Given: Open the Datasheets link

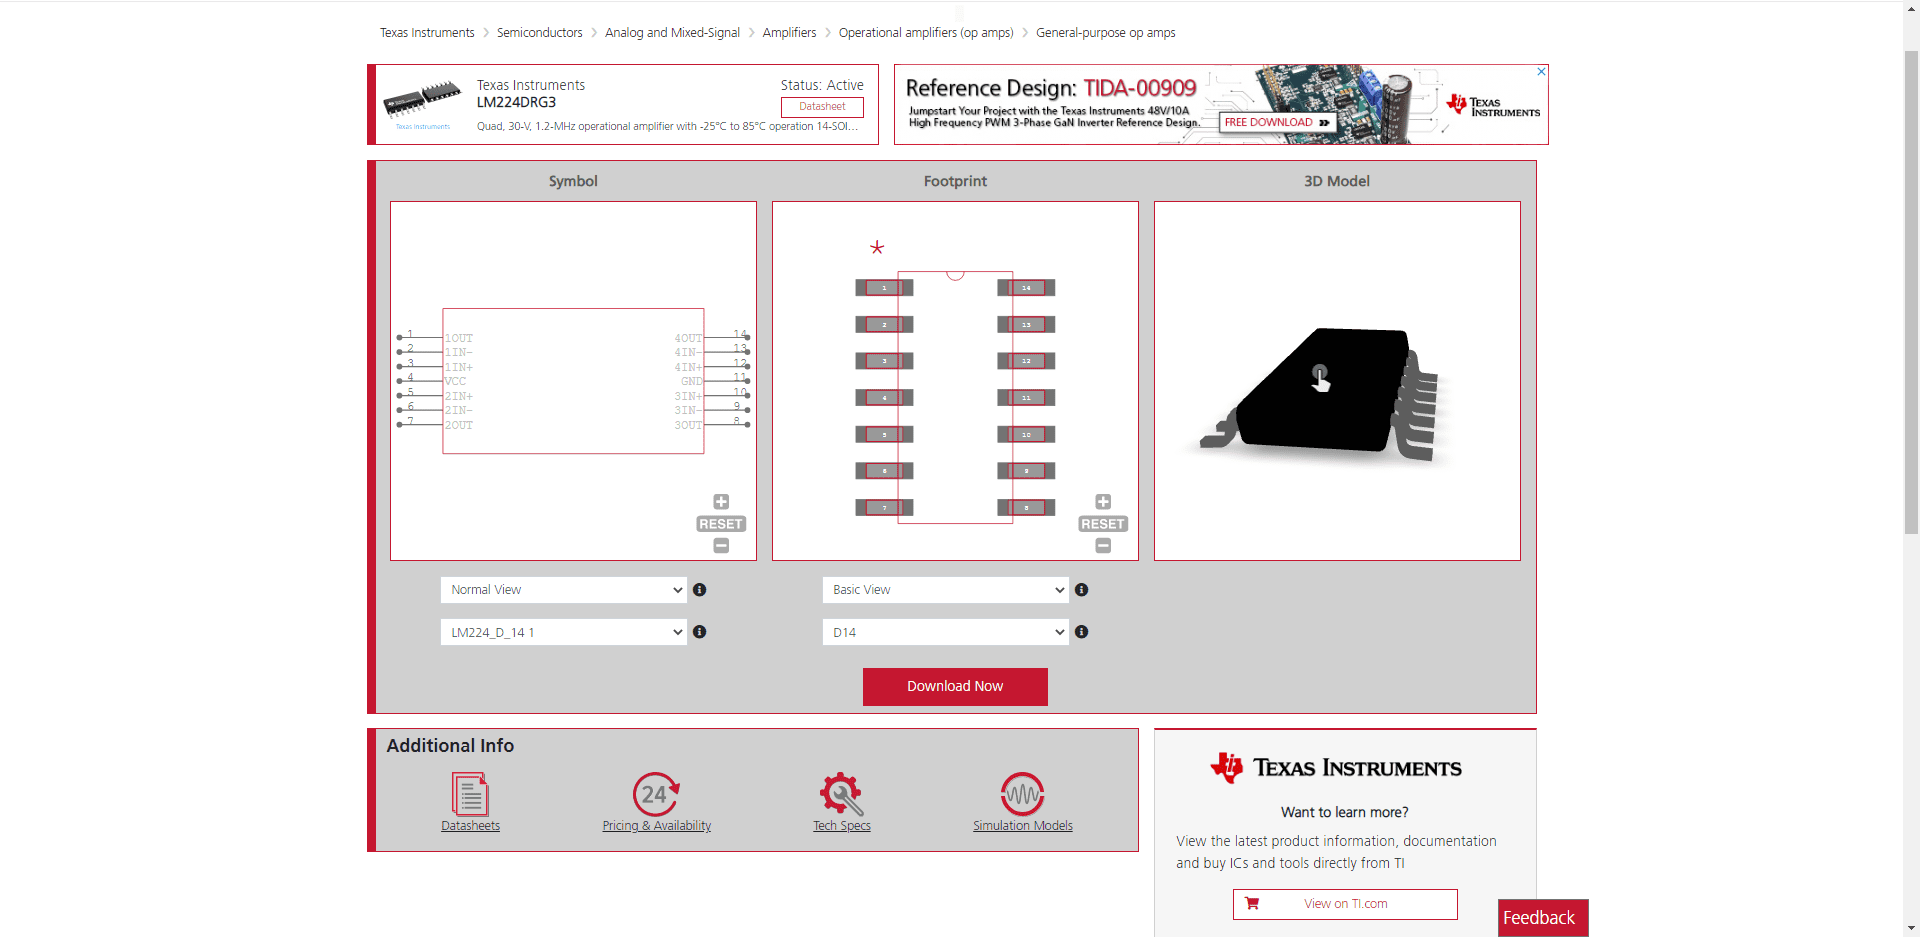Looking at the screenshot, I should [x=470, y=826].
